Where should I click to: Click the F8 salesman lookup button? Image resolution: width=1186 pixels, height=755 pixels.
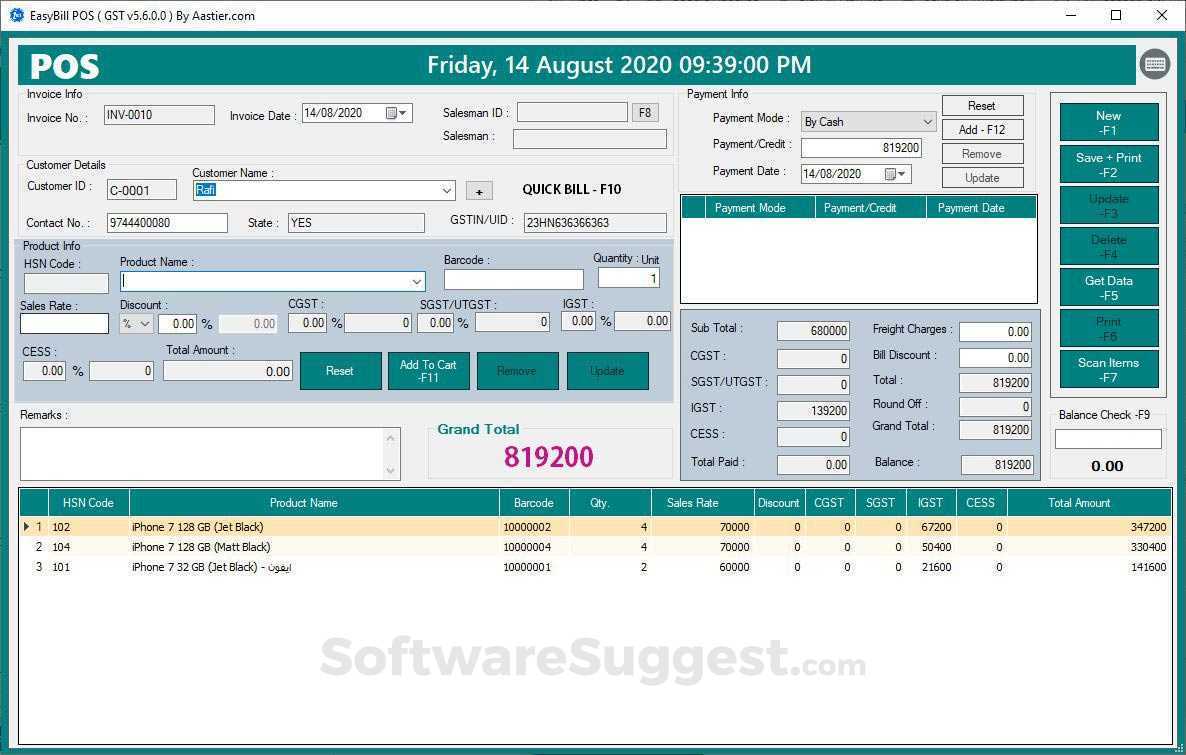644,113
